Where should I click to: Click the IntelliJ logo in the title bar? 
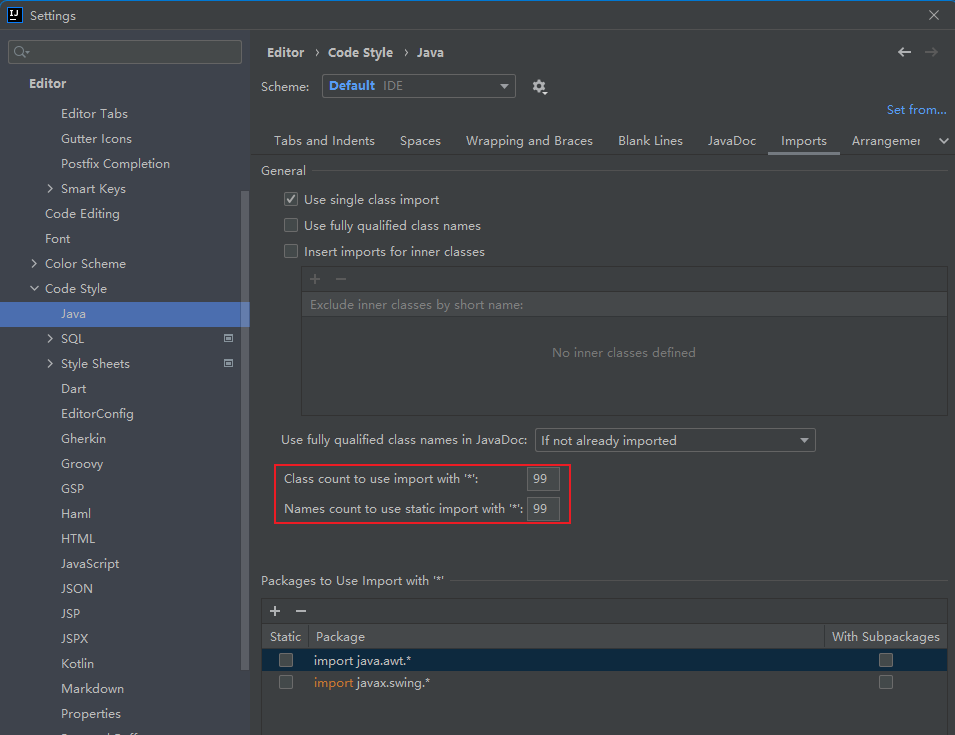(x=15, y=15)
